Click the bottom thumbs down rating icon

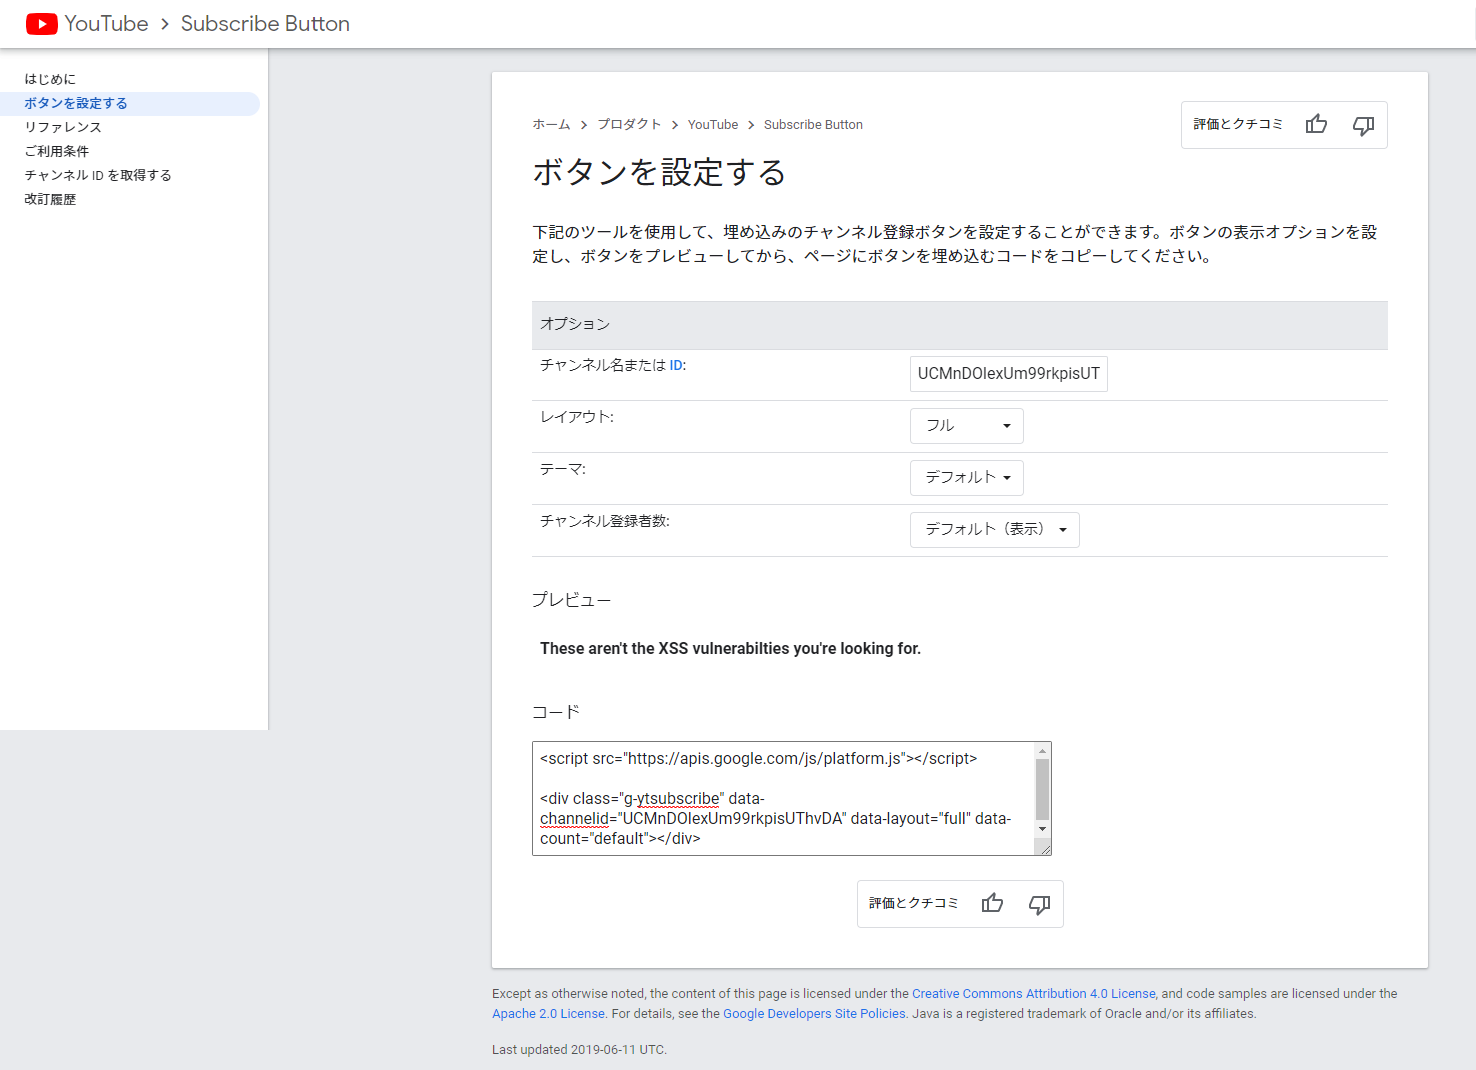point(1039,904)
